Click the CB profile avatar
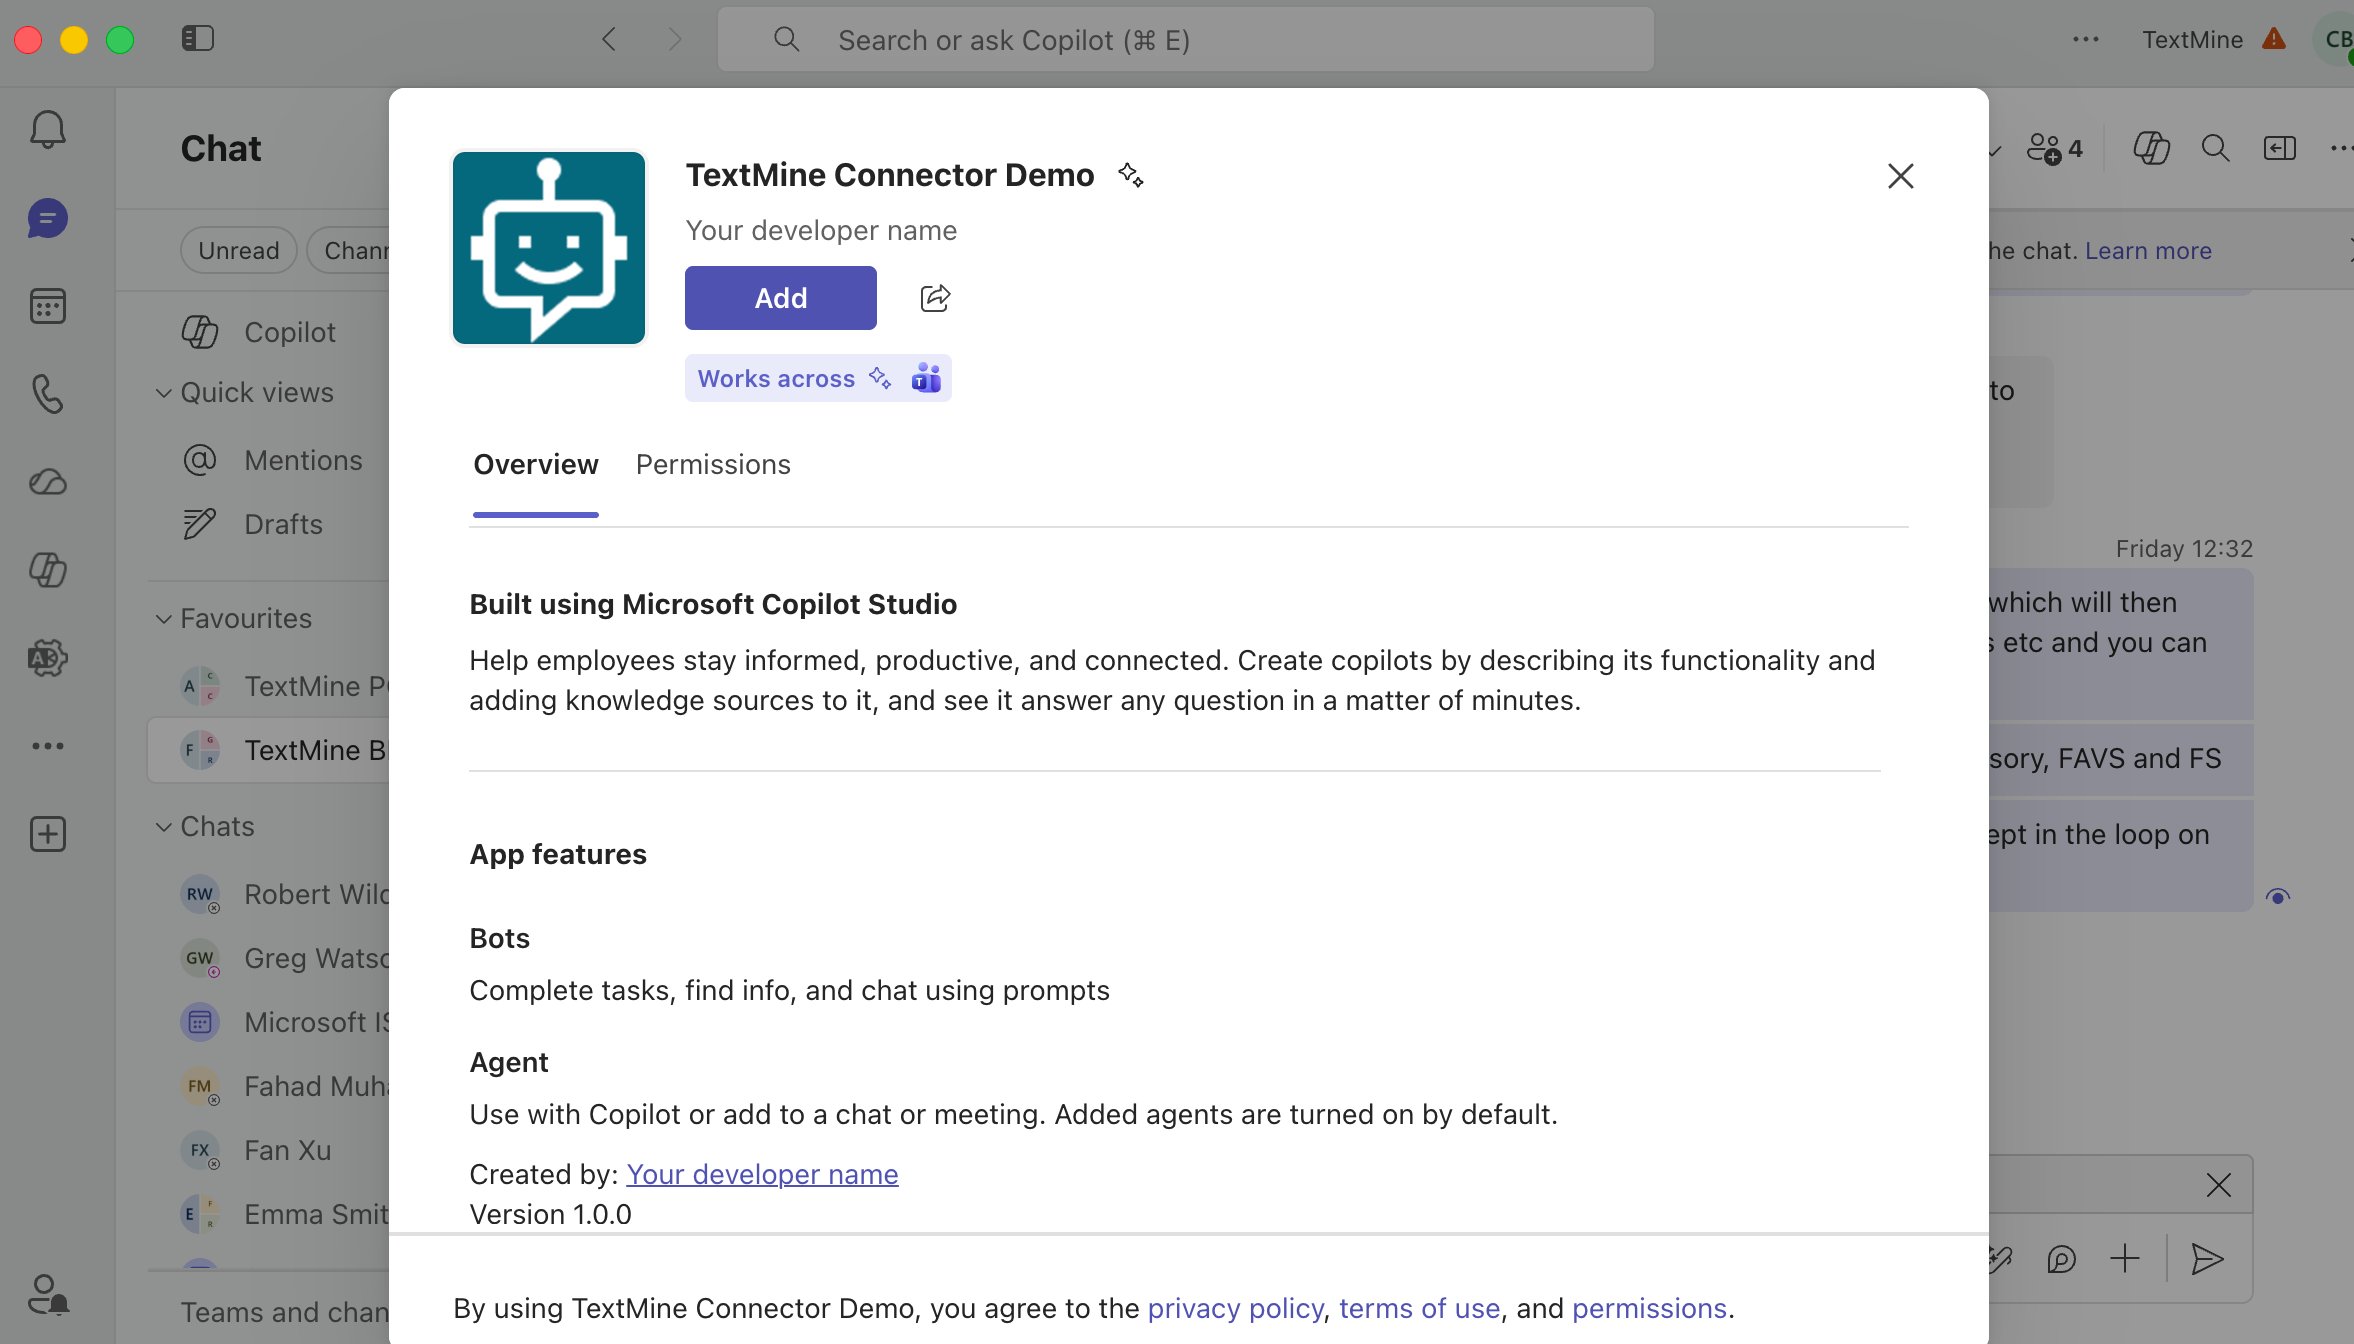The image size is (2354, 1344). tap(2336, 40)
